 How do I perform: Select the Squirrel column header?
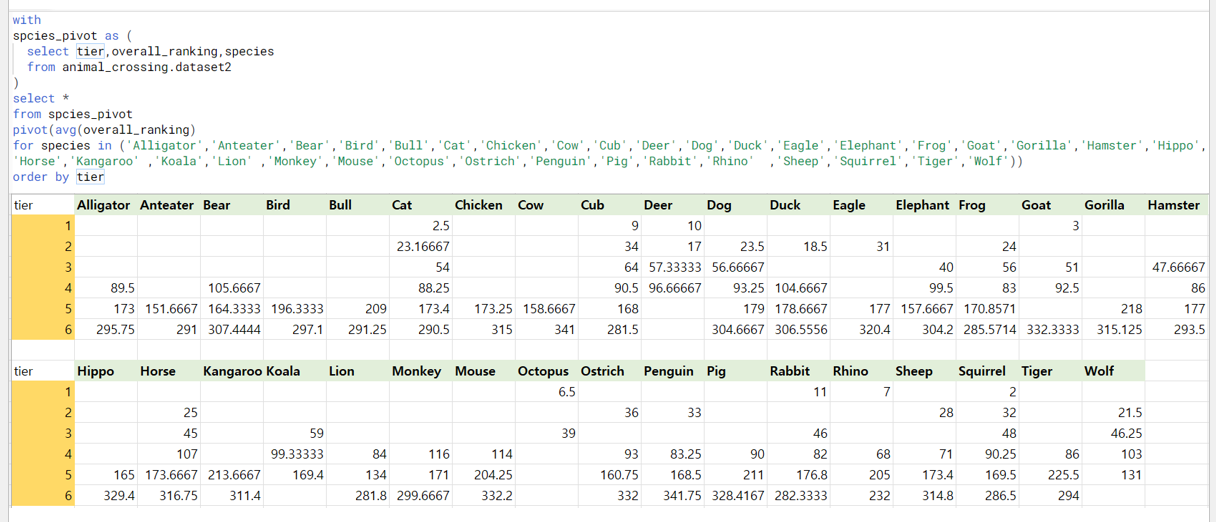[x=982, y=371]
